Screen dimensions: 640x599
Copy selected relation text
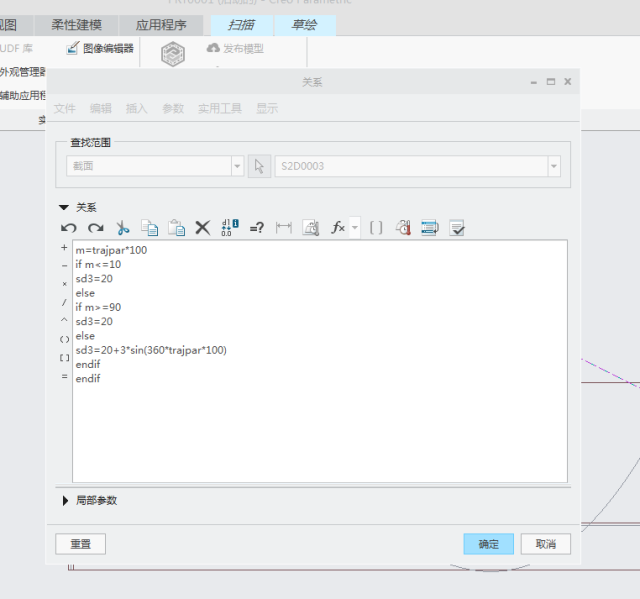[149, 228]
